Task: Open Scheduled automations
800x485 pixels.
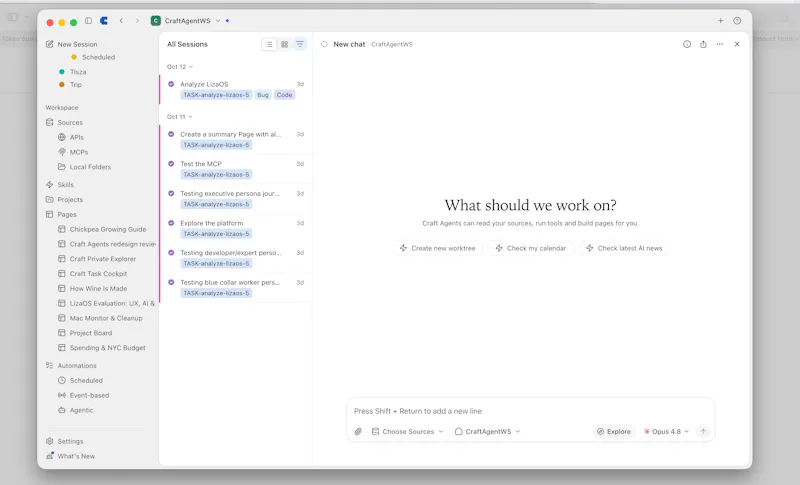Action: pyautogui.click(x=80, y=380)
